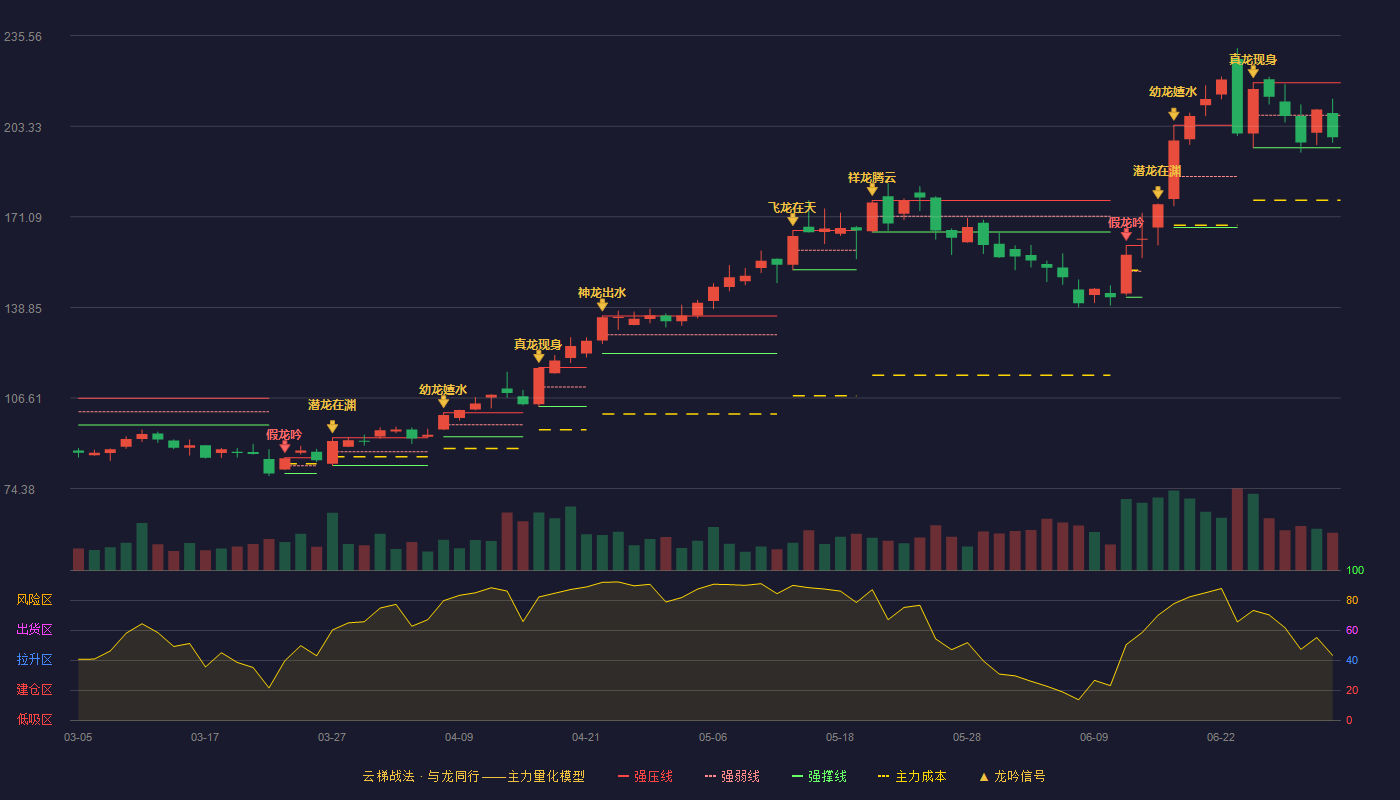Viewport: 1400px width, 800px height.
Task: Toggle the 龙吟信号 legend entry
Action: (1012, 776)
